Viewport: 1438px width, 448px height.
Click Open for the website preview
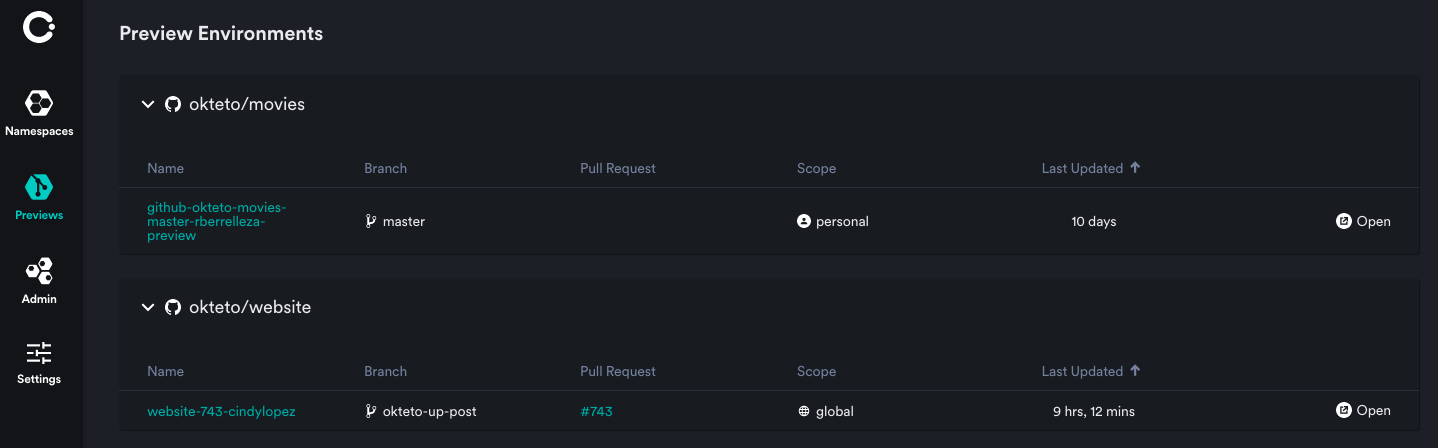[x=1363, y=410]
